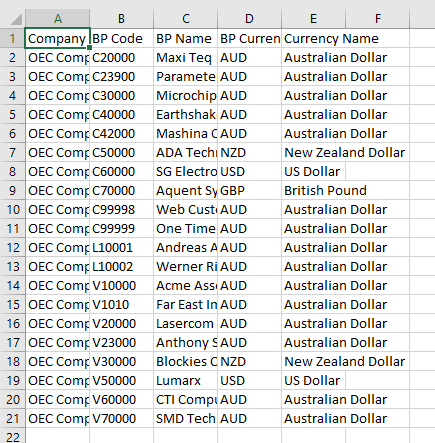The width and height of the screenshot is (435, 443).
Task: Click the Maxi Teq cell
Action: (x=185, y=58)
